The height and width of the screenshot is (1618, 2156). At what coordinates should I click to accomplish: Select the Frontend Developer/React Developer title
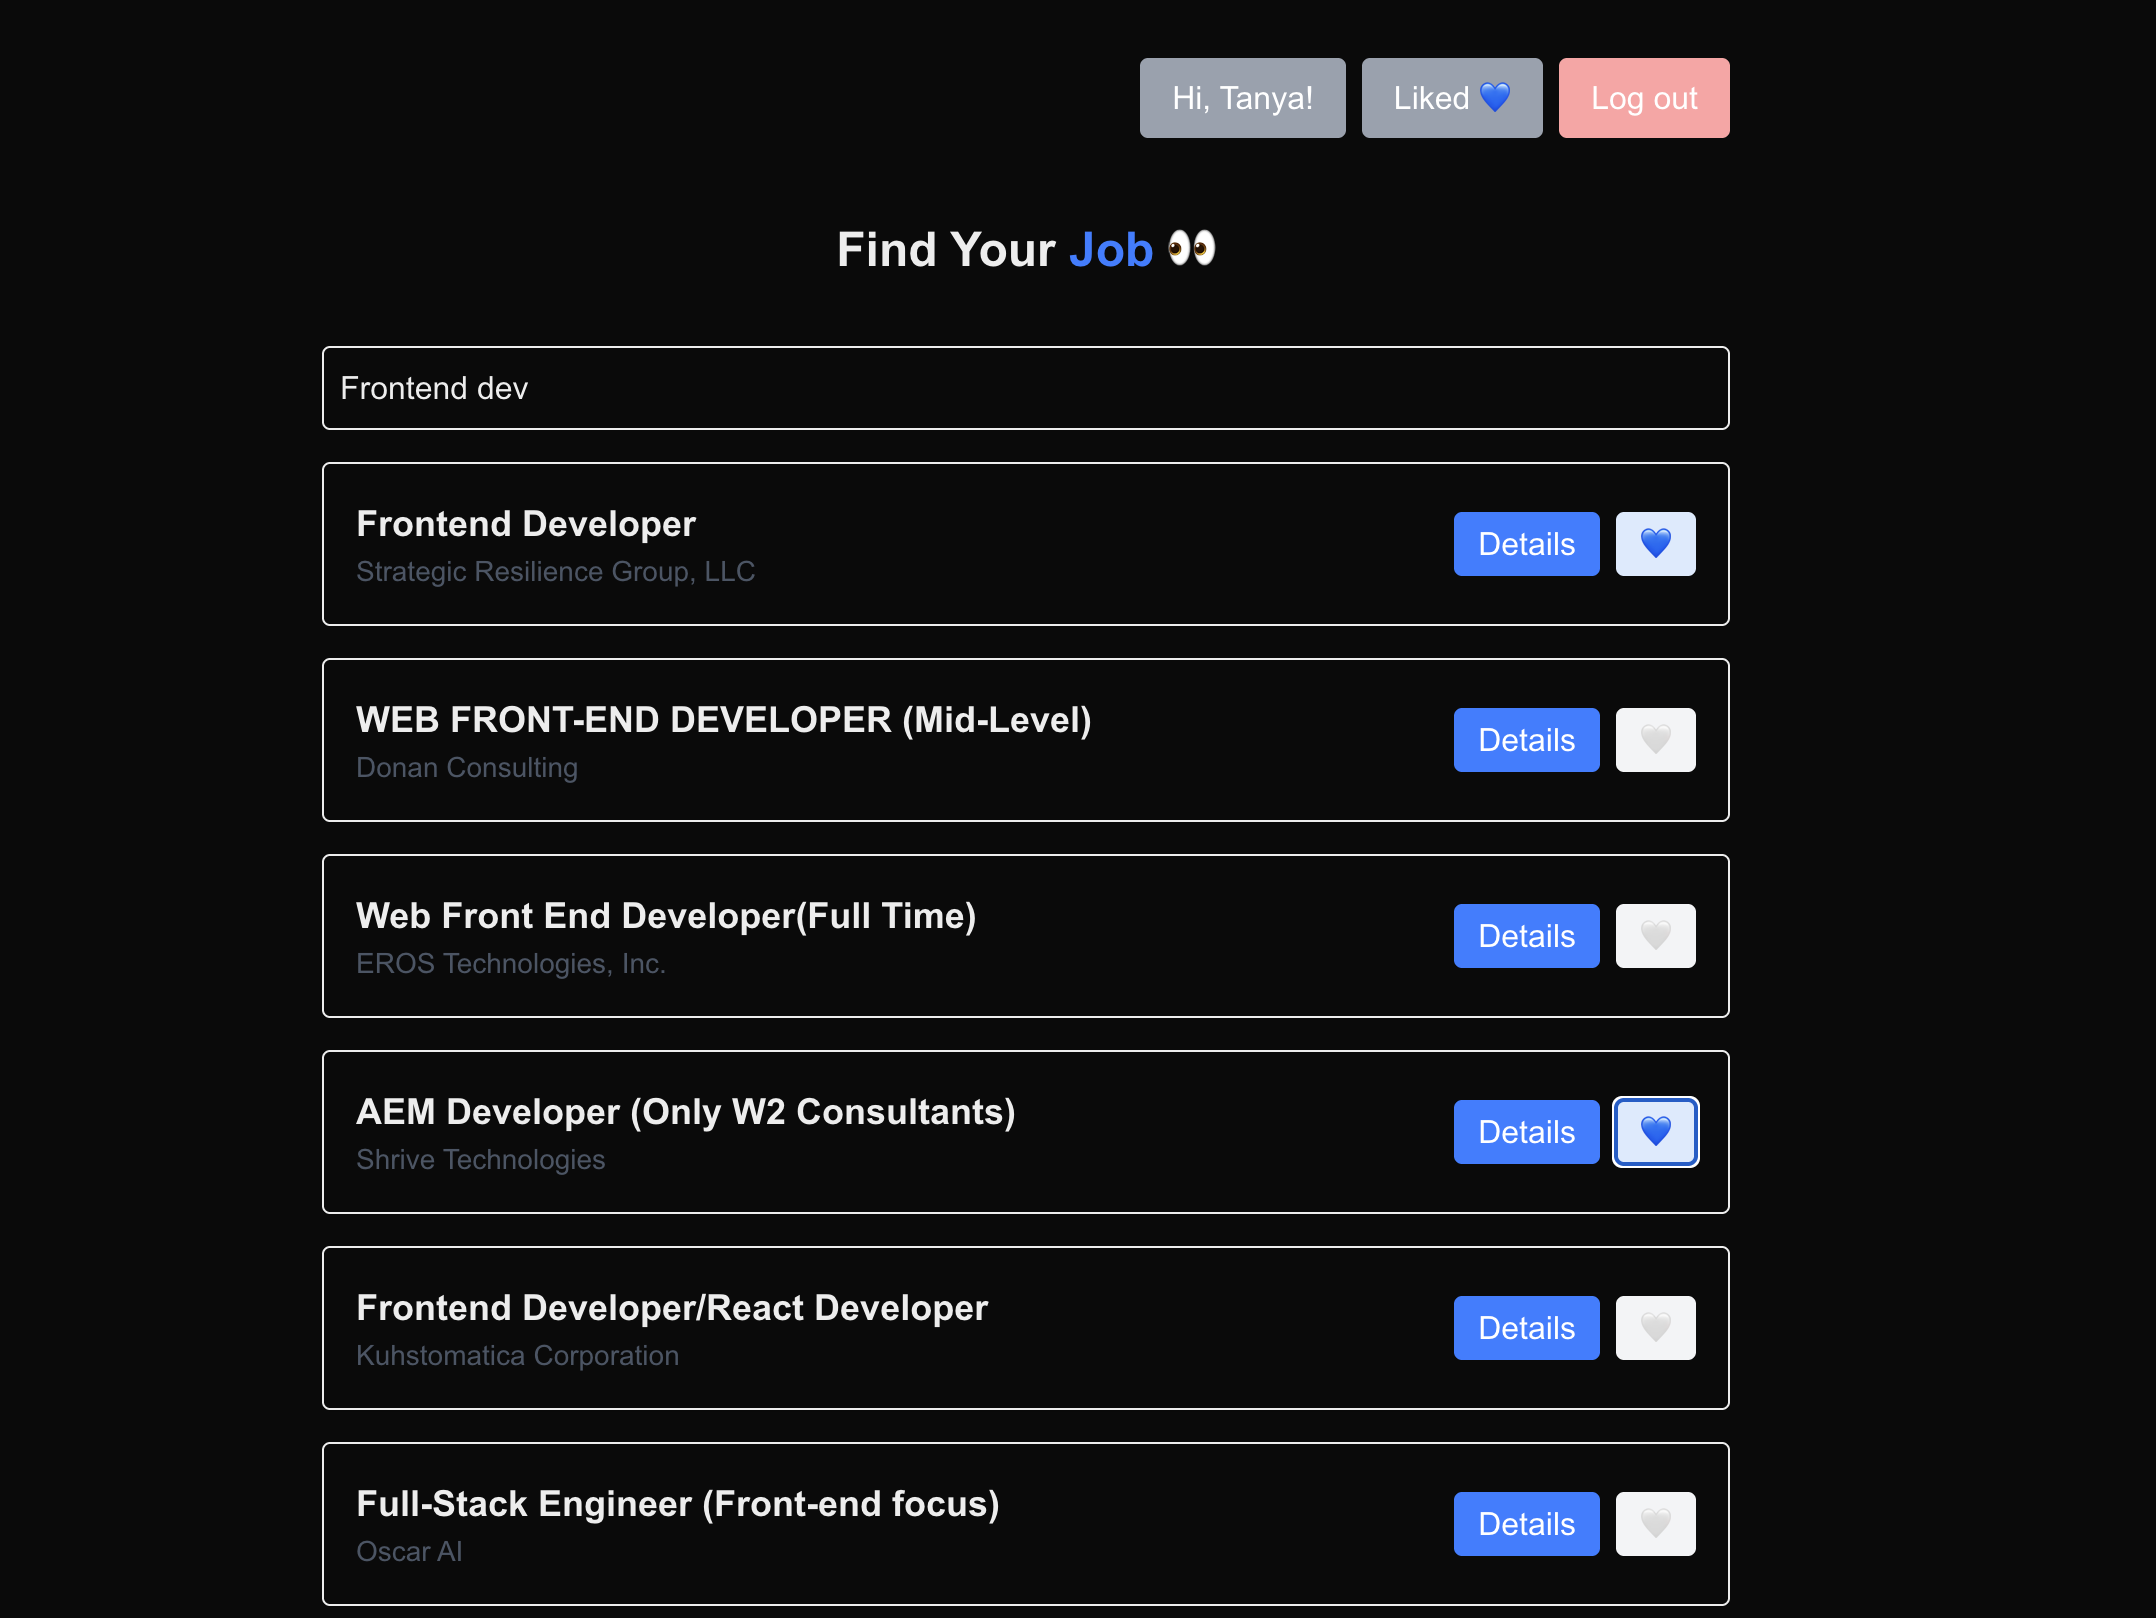pos(672,1308)
